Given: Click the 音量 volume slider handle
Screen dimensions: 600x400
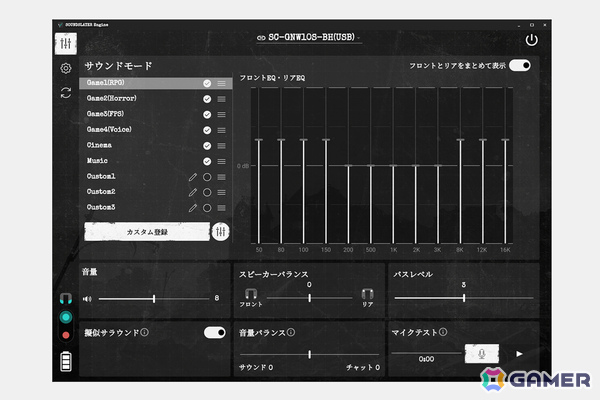Looking at the screenshot, I should coord(154,299).
